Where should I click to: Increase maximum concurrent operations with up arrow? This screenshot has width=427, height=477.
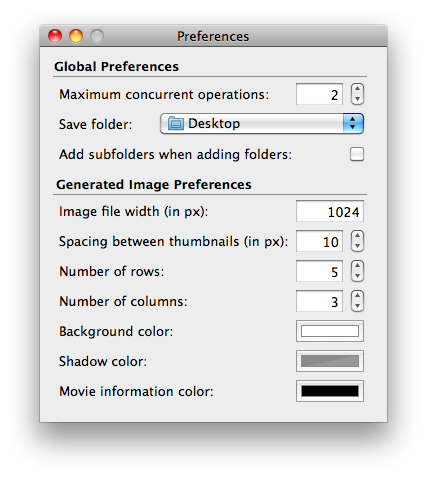[x=357, y=89]
